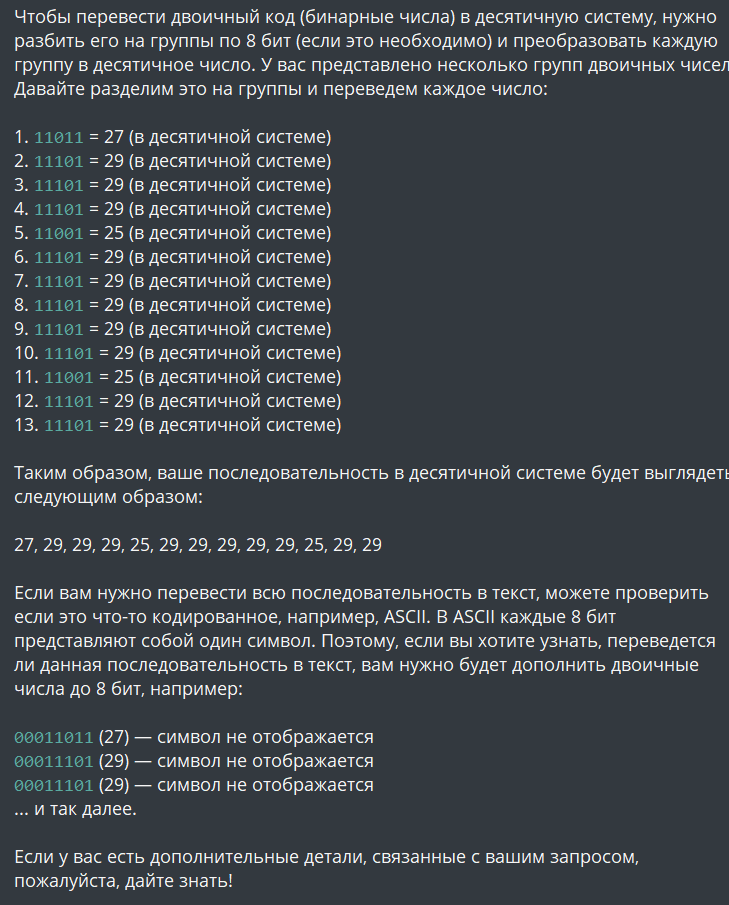Click the last 00011101 (29) line
The width and height of the screenshot is (729, 905).
tap(194, 785)
